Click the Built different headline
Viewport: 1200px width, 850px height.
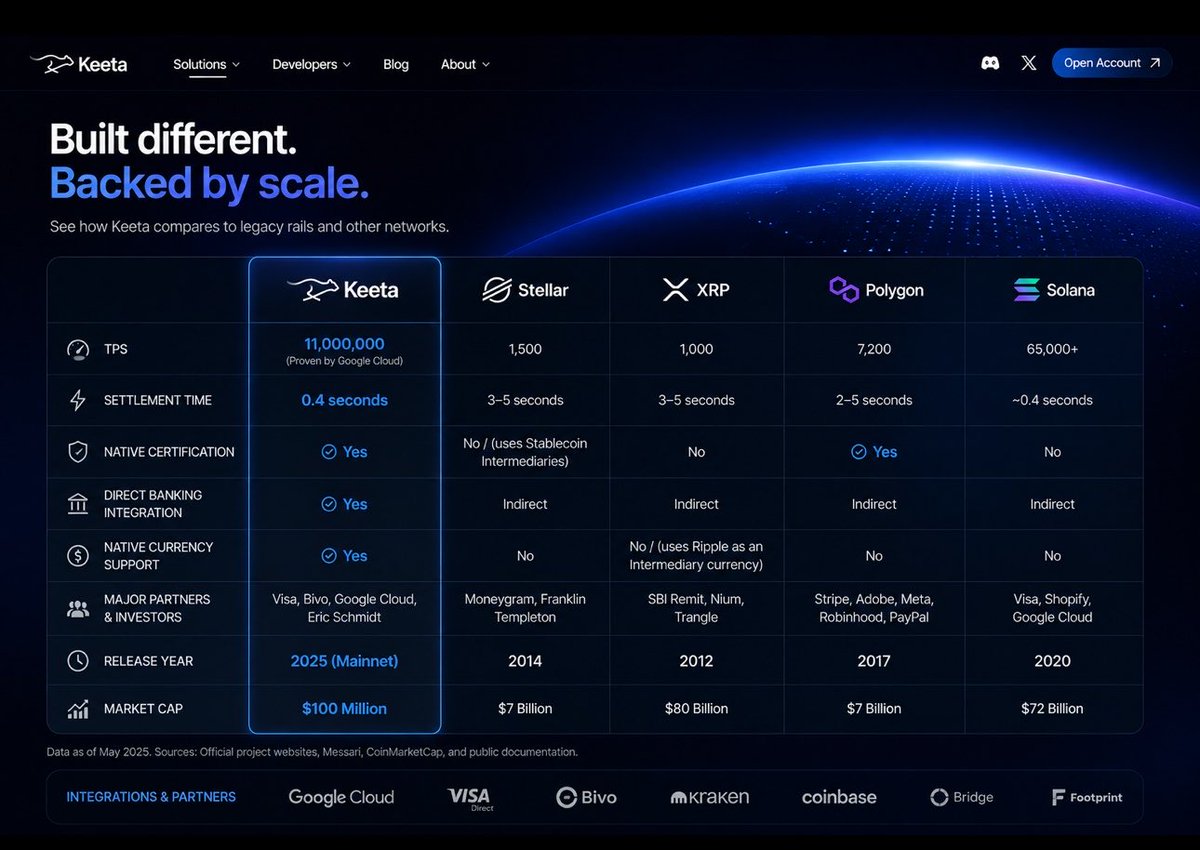click(x=173, y=138)
